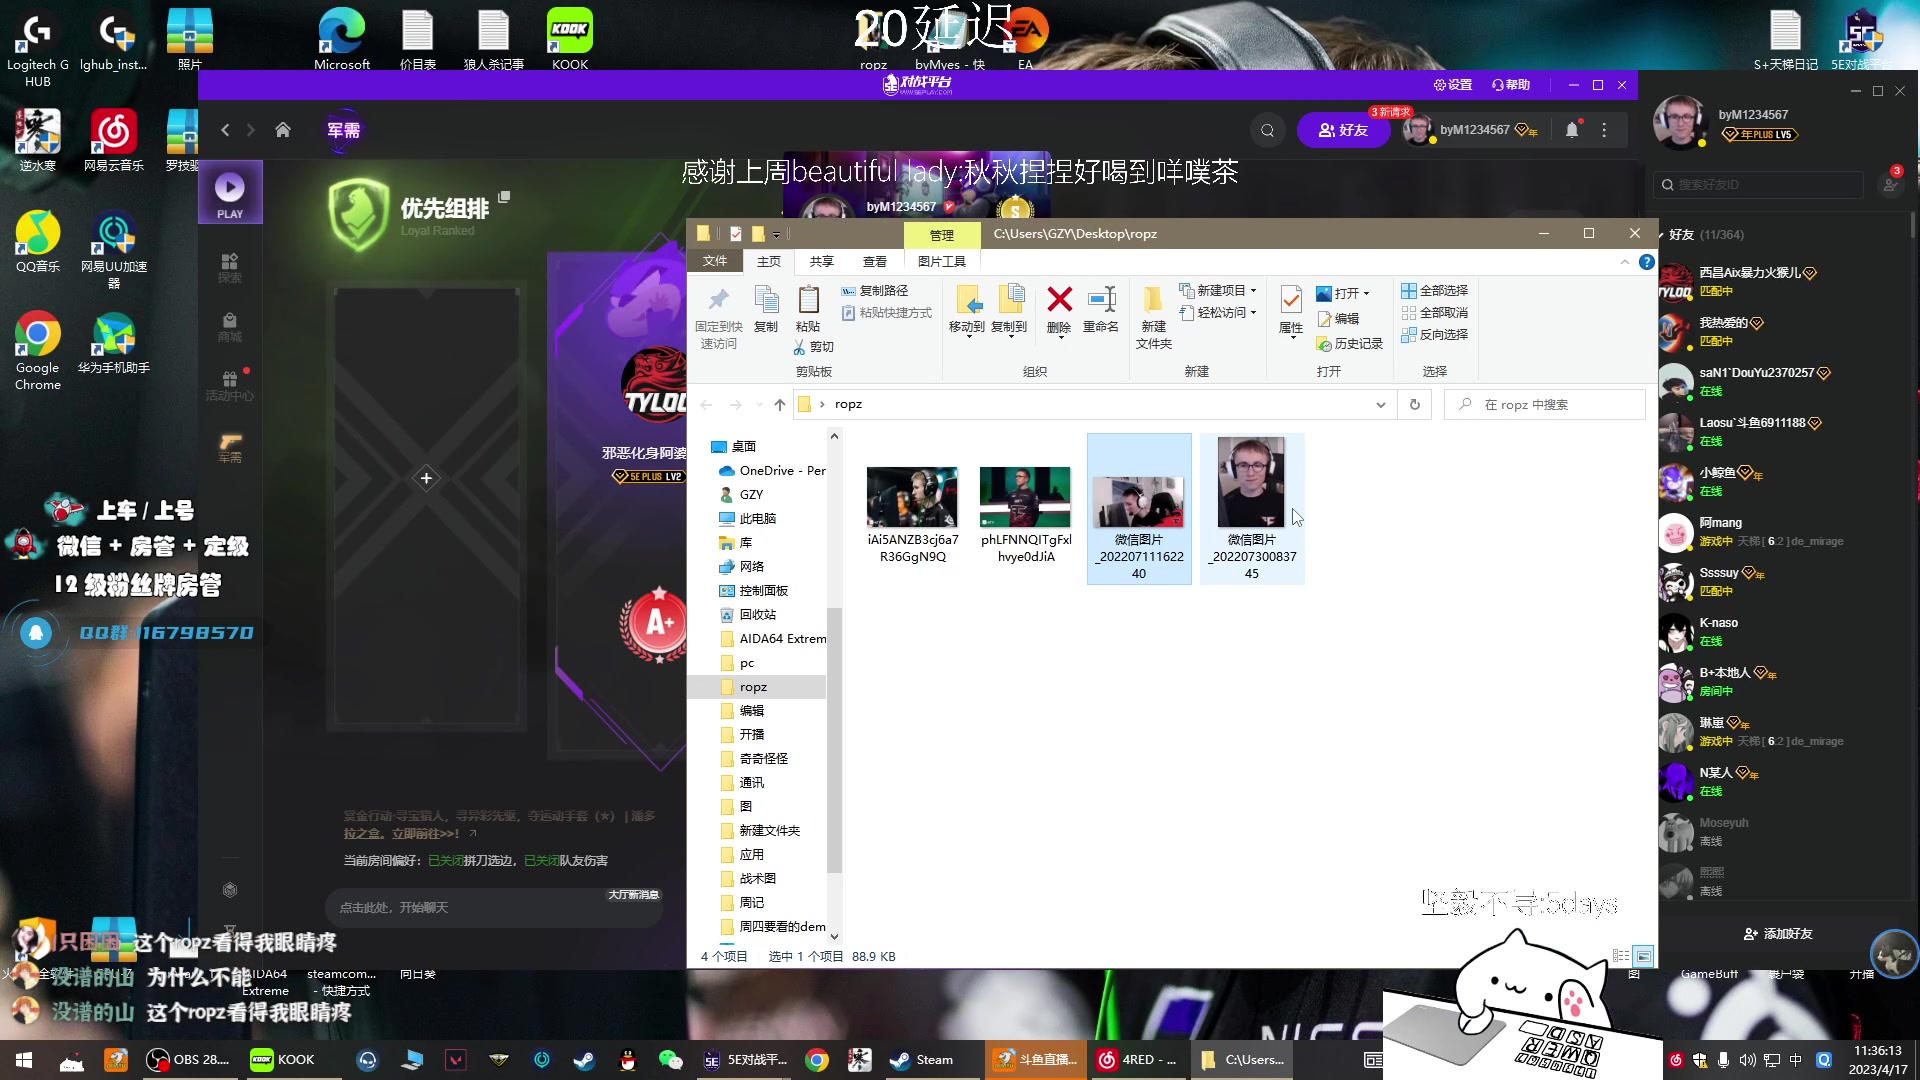The width and height of the screenshot is (1920, 1080).
Task: Select the file iAi5ANZB3cj6a7R36GgN9Q
Action: (x=912, y=514)
